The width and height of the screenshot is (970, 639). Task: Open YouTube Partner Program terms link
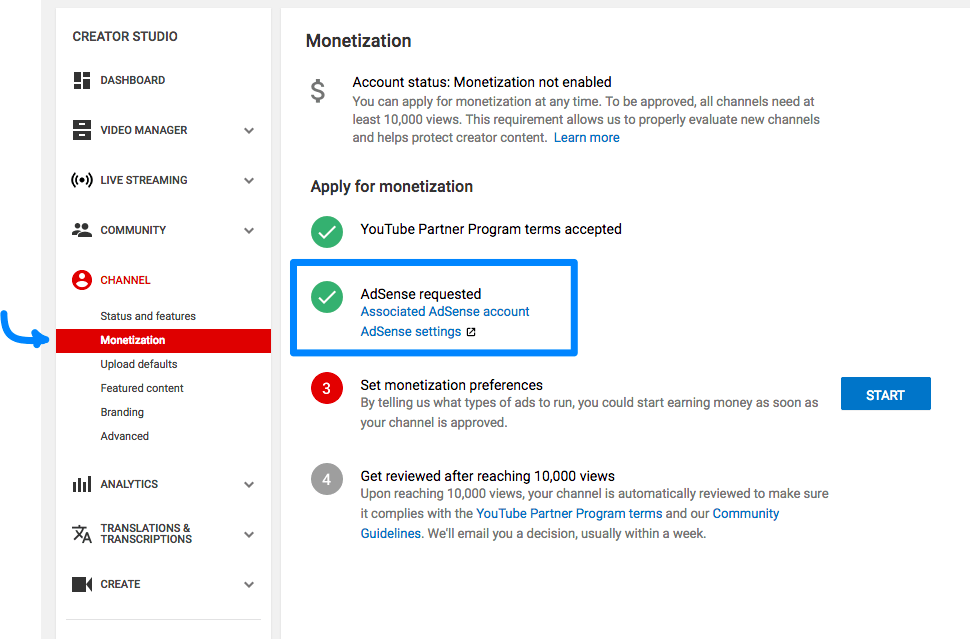(x=569, y=513)
